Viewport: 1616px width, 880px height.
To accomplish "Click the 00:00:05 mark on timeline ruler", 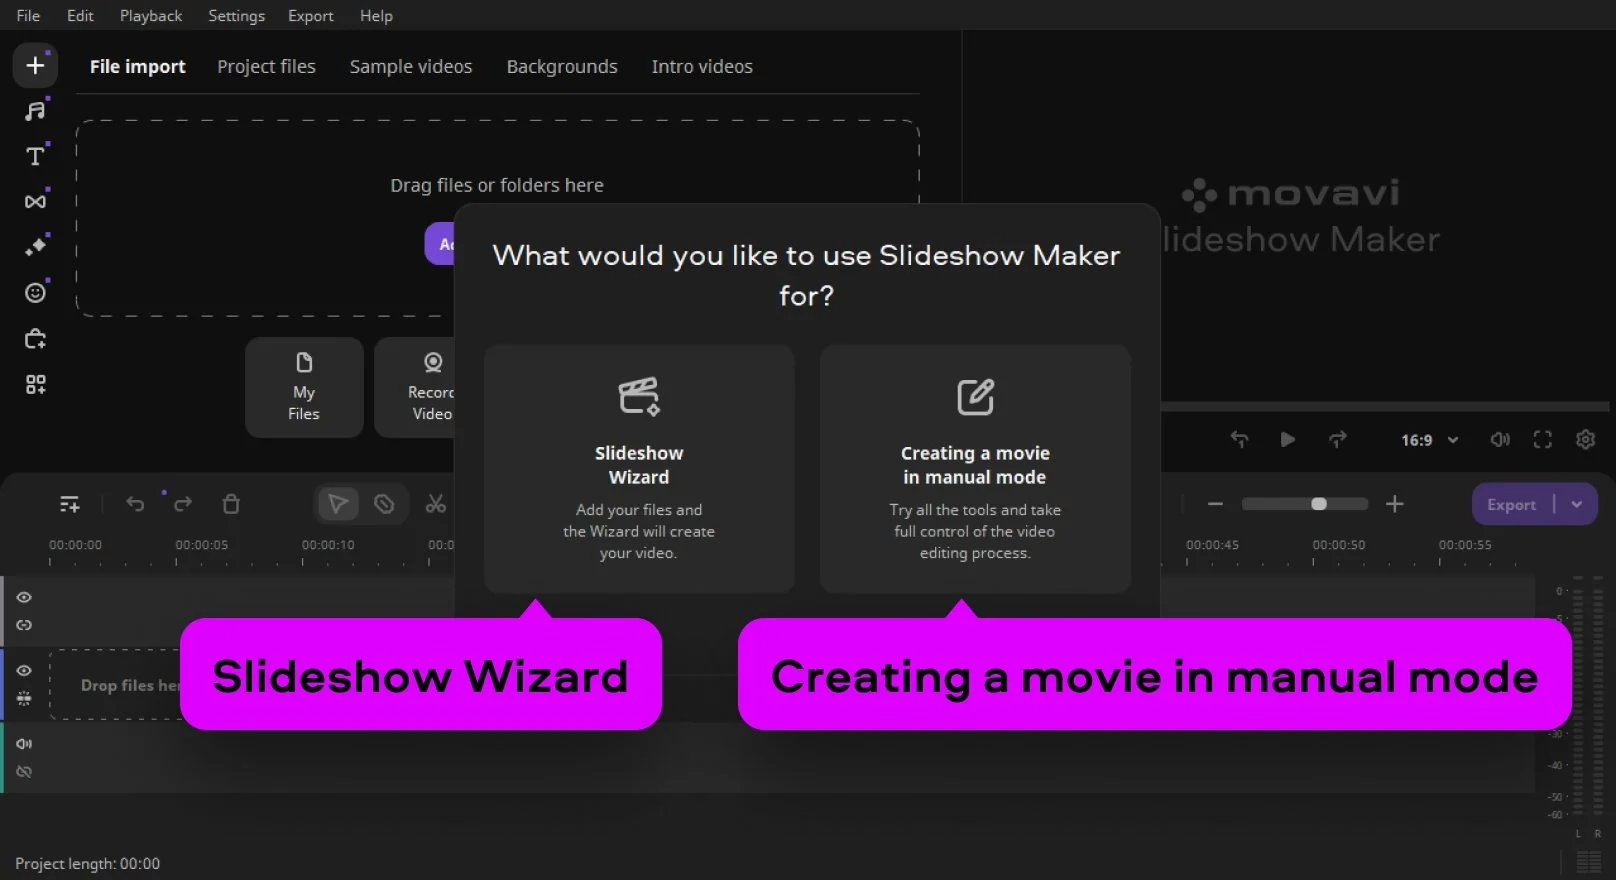I will point(201,545).
